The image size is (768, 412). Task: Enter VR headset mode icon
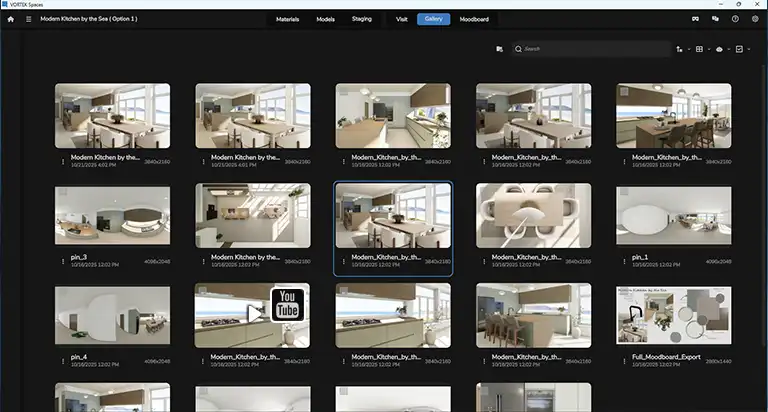coord(694,19)
